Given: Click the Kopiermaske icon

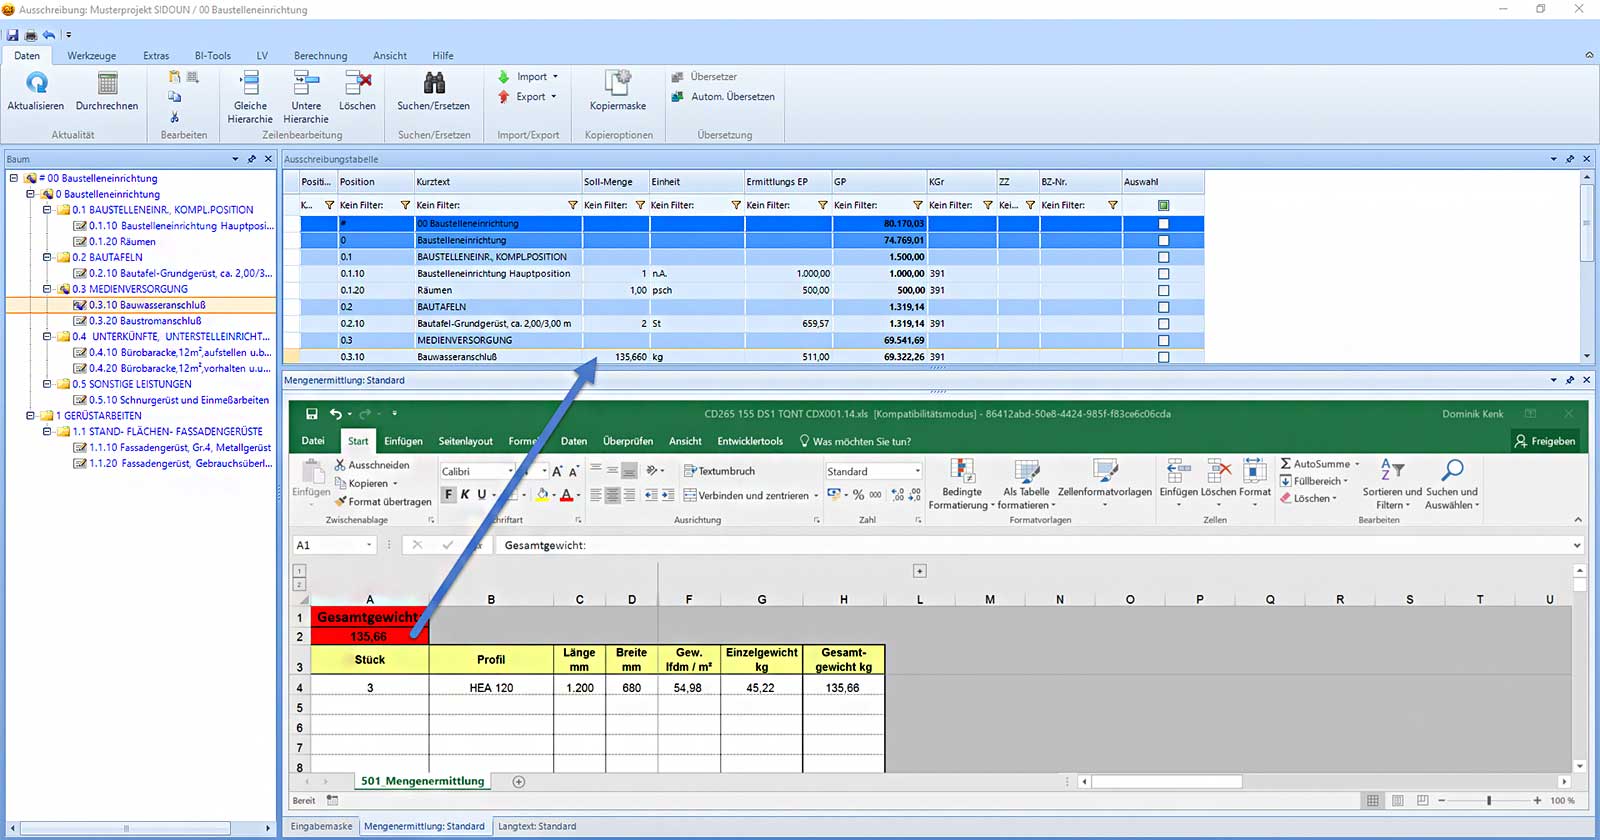Looking at the screenshot, I should [x=617, y=84].
